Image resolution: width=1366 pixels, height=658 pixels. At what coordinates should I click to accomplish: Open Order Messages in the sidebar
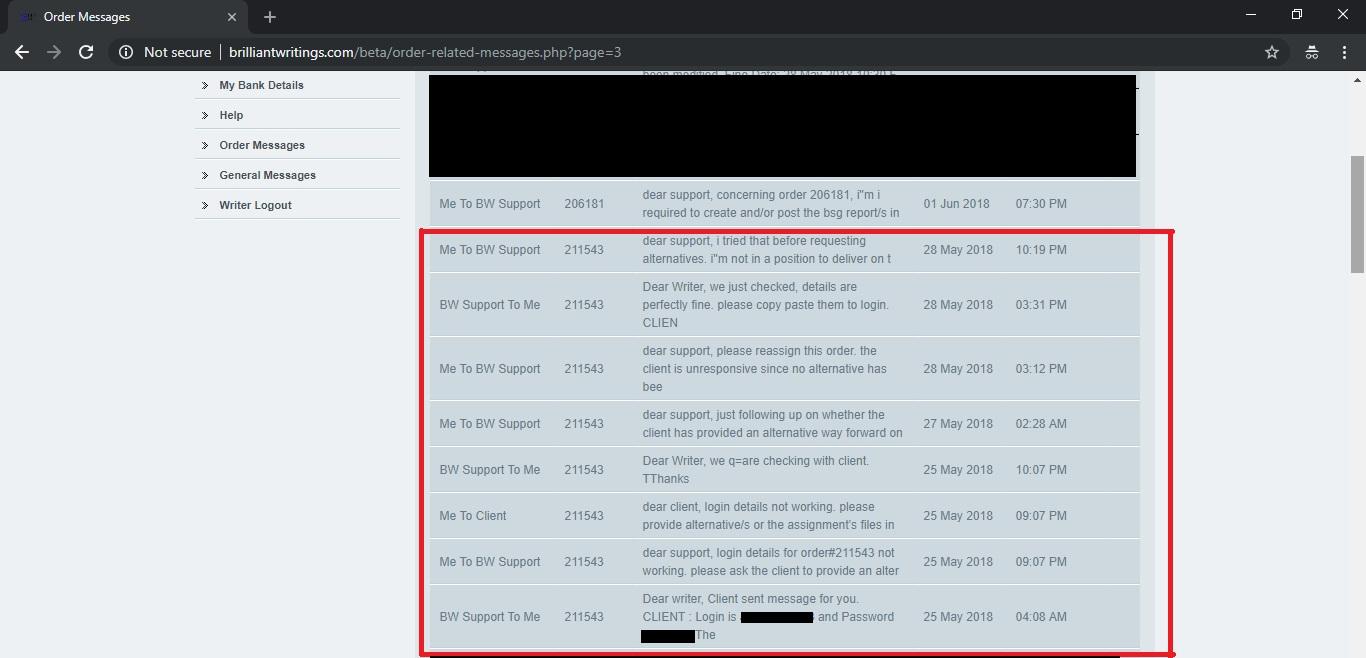coord(262,145)
